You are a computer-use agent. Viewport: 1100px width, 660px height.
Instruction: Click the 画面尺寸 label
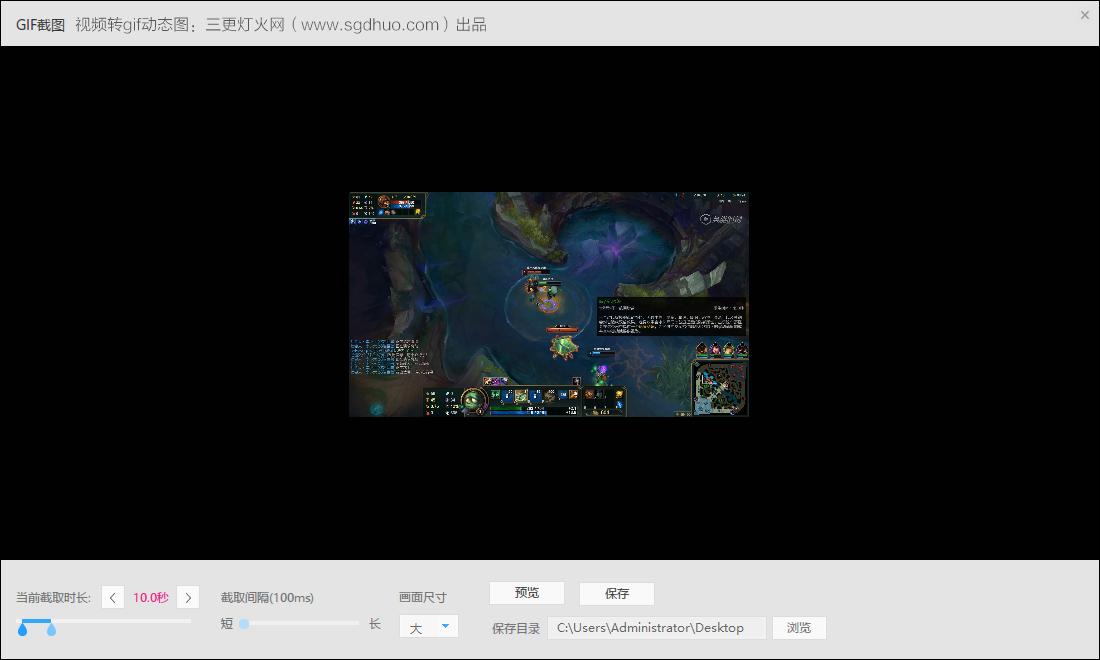coord(422,598)
